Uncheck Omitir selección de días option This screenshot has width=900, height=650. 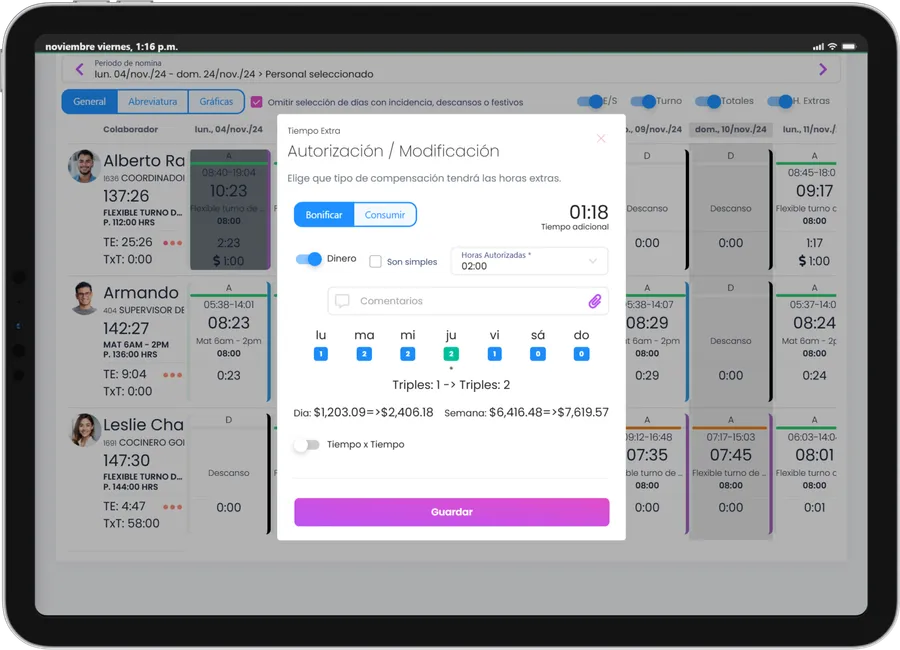[256, 101]
